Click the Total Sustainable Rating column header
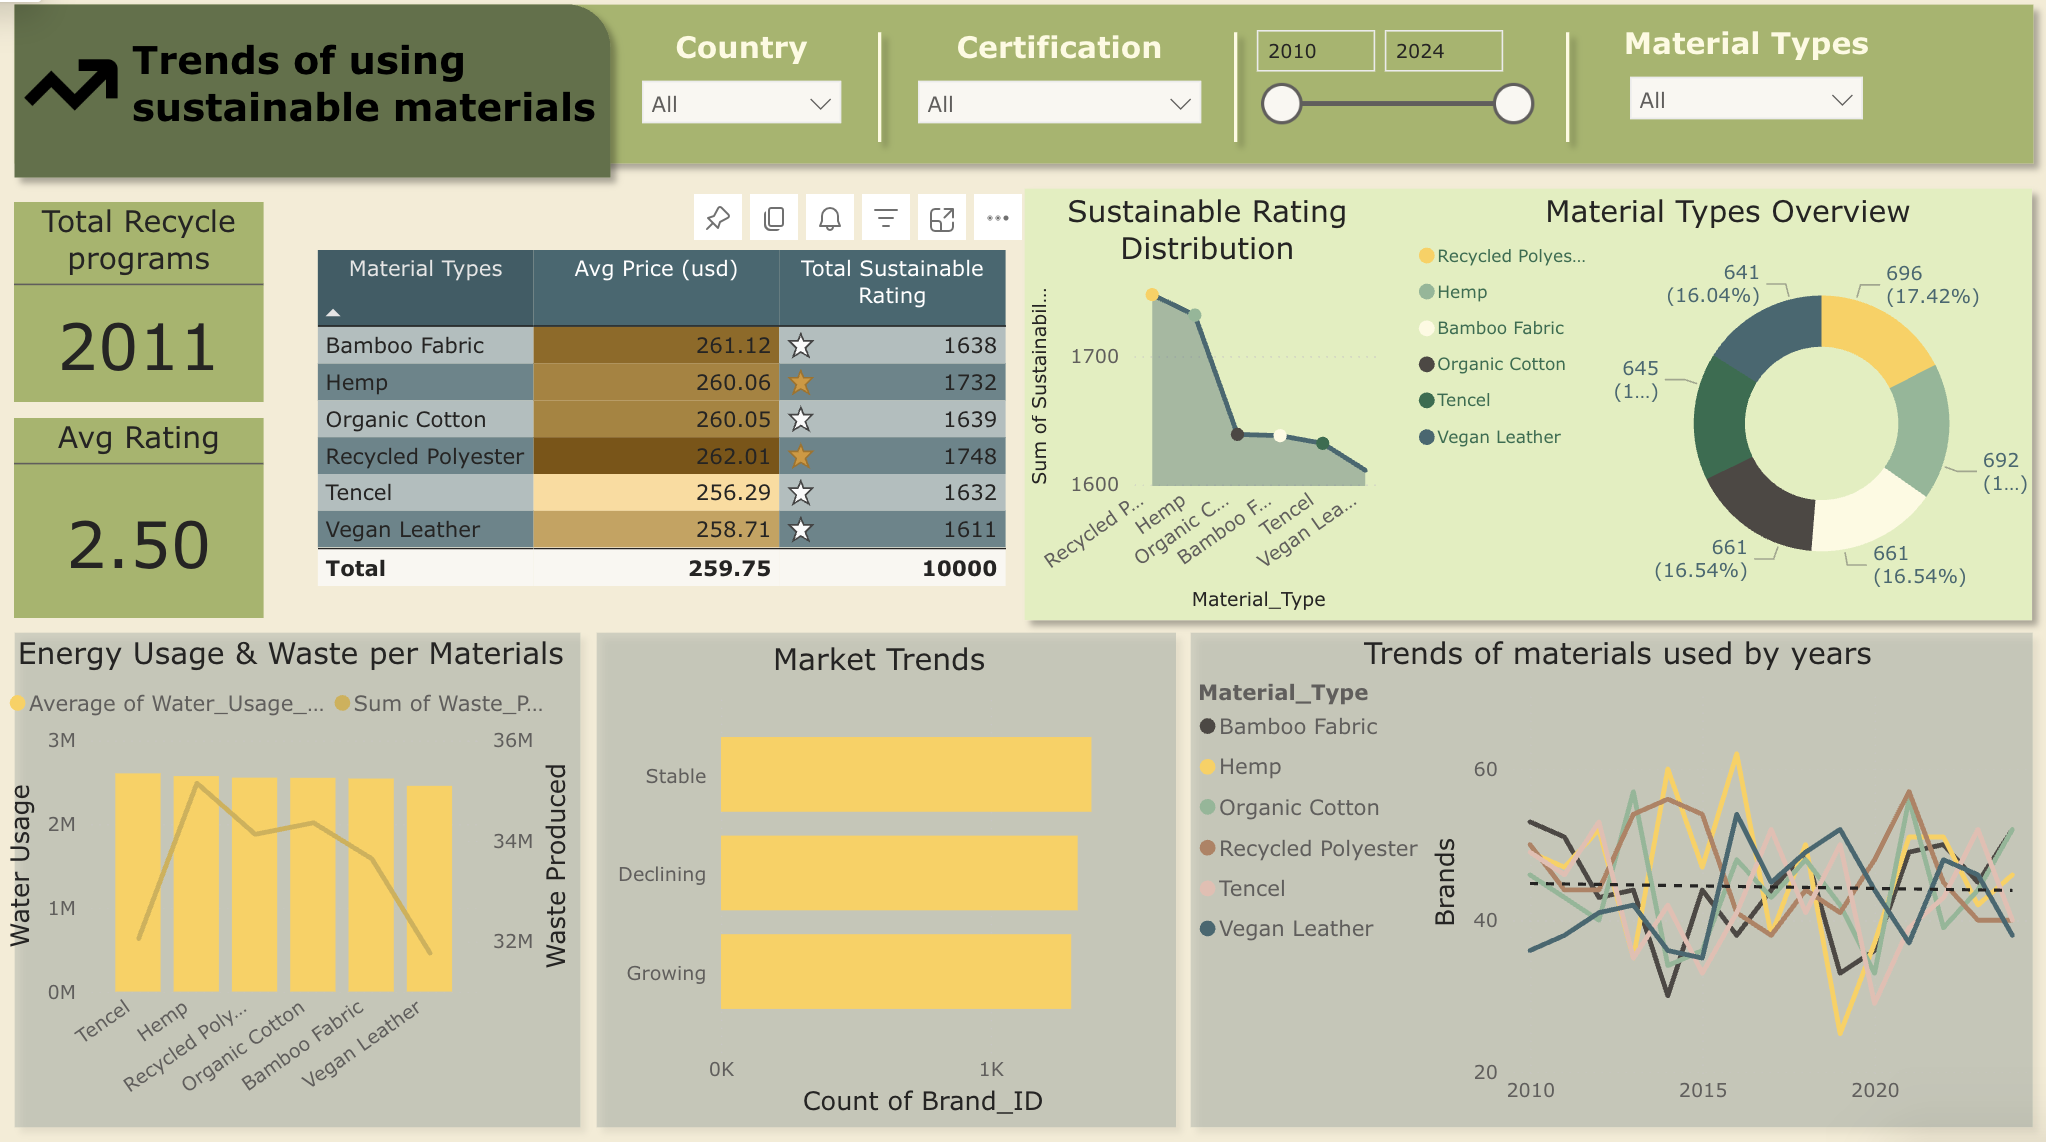This screenshot has width=2046, height=1142. (891, 281)
